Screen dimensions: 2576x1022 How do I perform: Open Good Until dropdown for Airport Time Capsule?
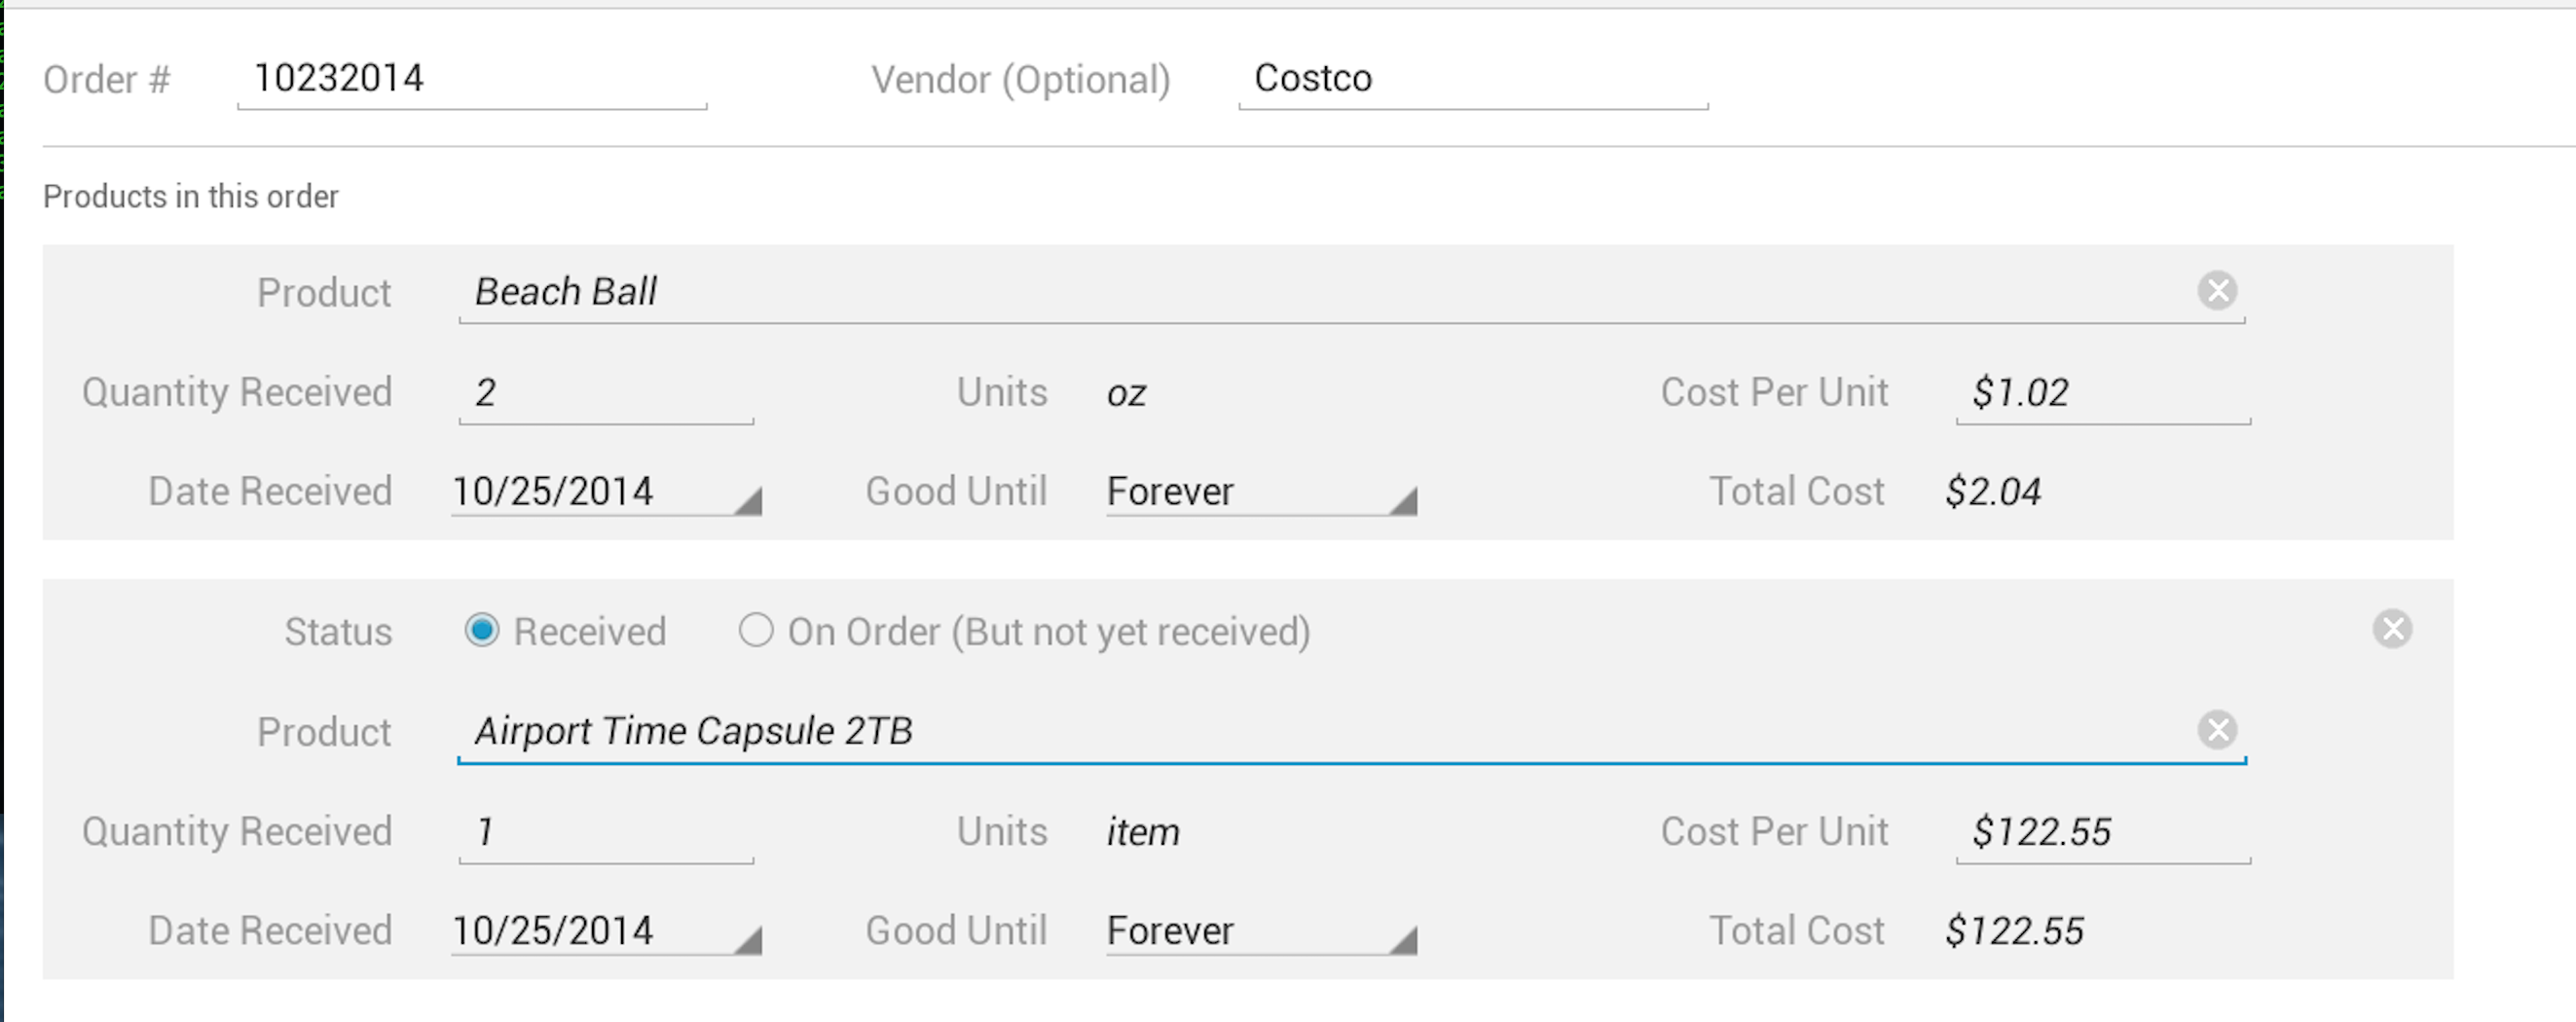click(x=1261, y=930)
